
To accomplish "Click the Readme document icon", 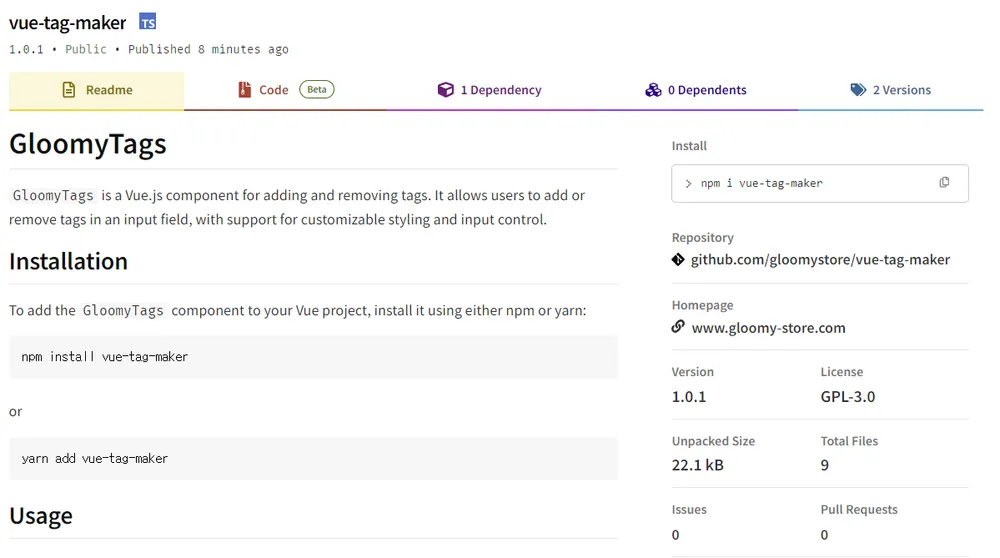I will click(69, 90).
